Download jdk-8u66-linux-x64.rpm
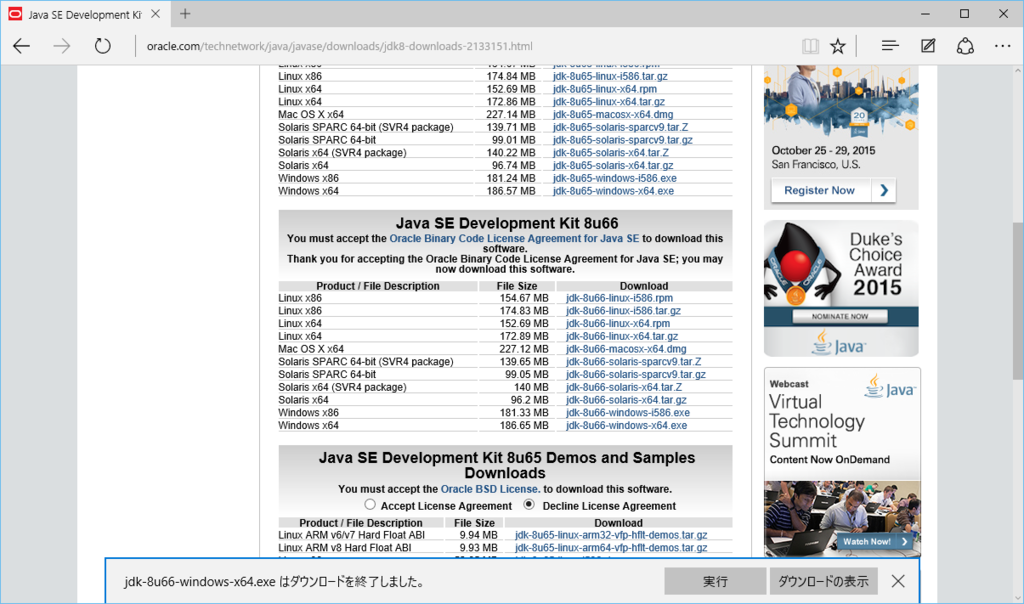The image size is (1024, 604). [618, 324]
